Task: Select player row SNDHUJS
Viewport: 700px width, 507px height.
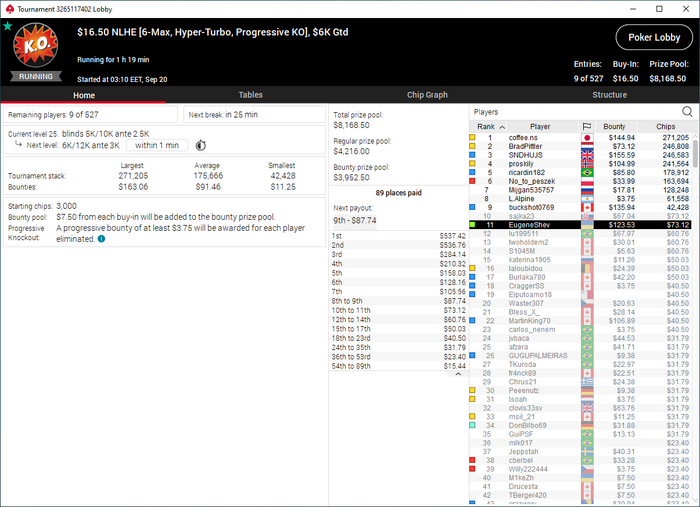Action: [580, 155]
